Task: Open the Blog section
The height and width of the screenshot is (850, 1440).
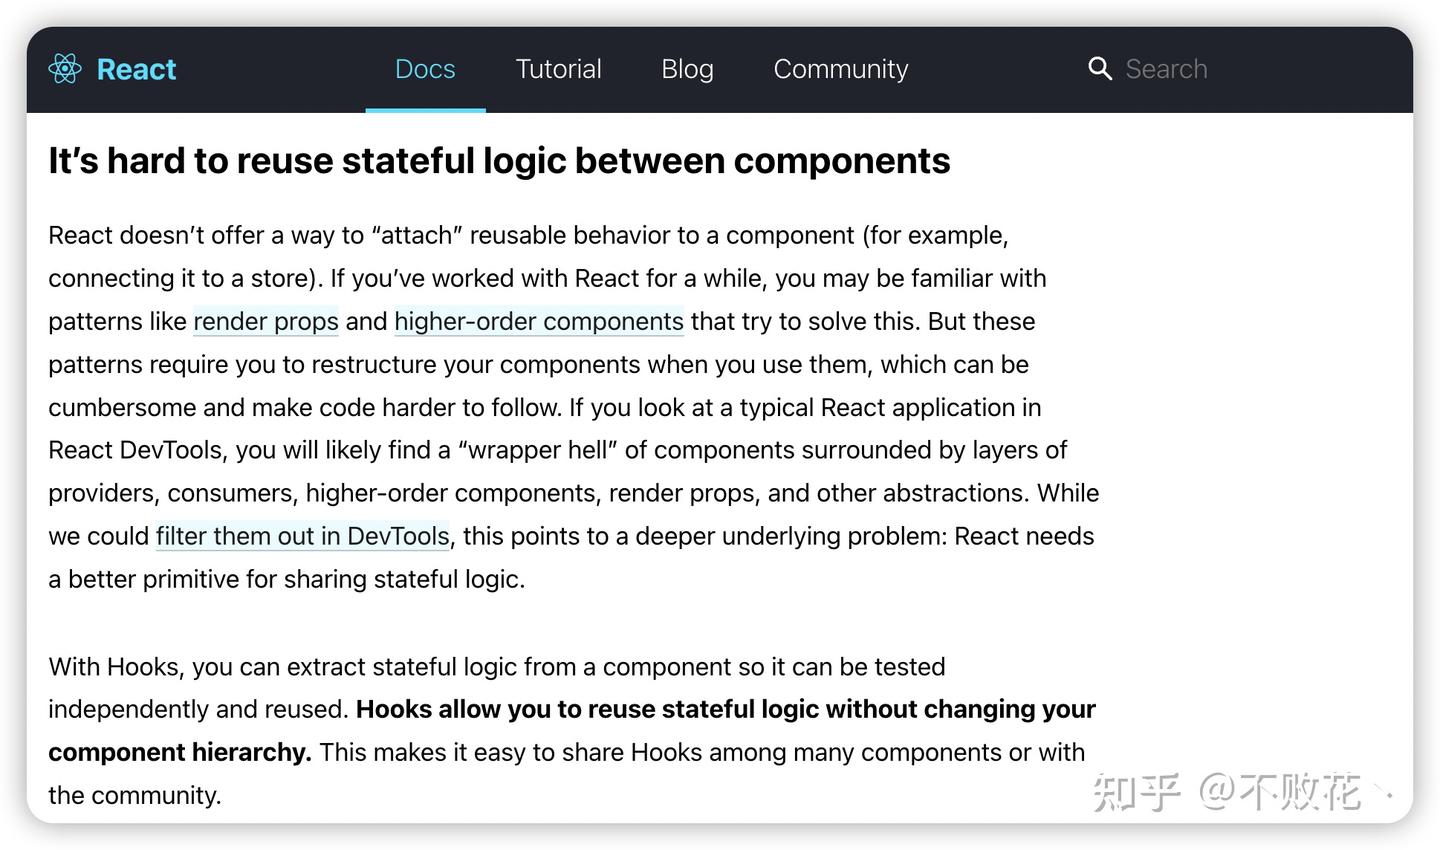Action: [687, 69]
